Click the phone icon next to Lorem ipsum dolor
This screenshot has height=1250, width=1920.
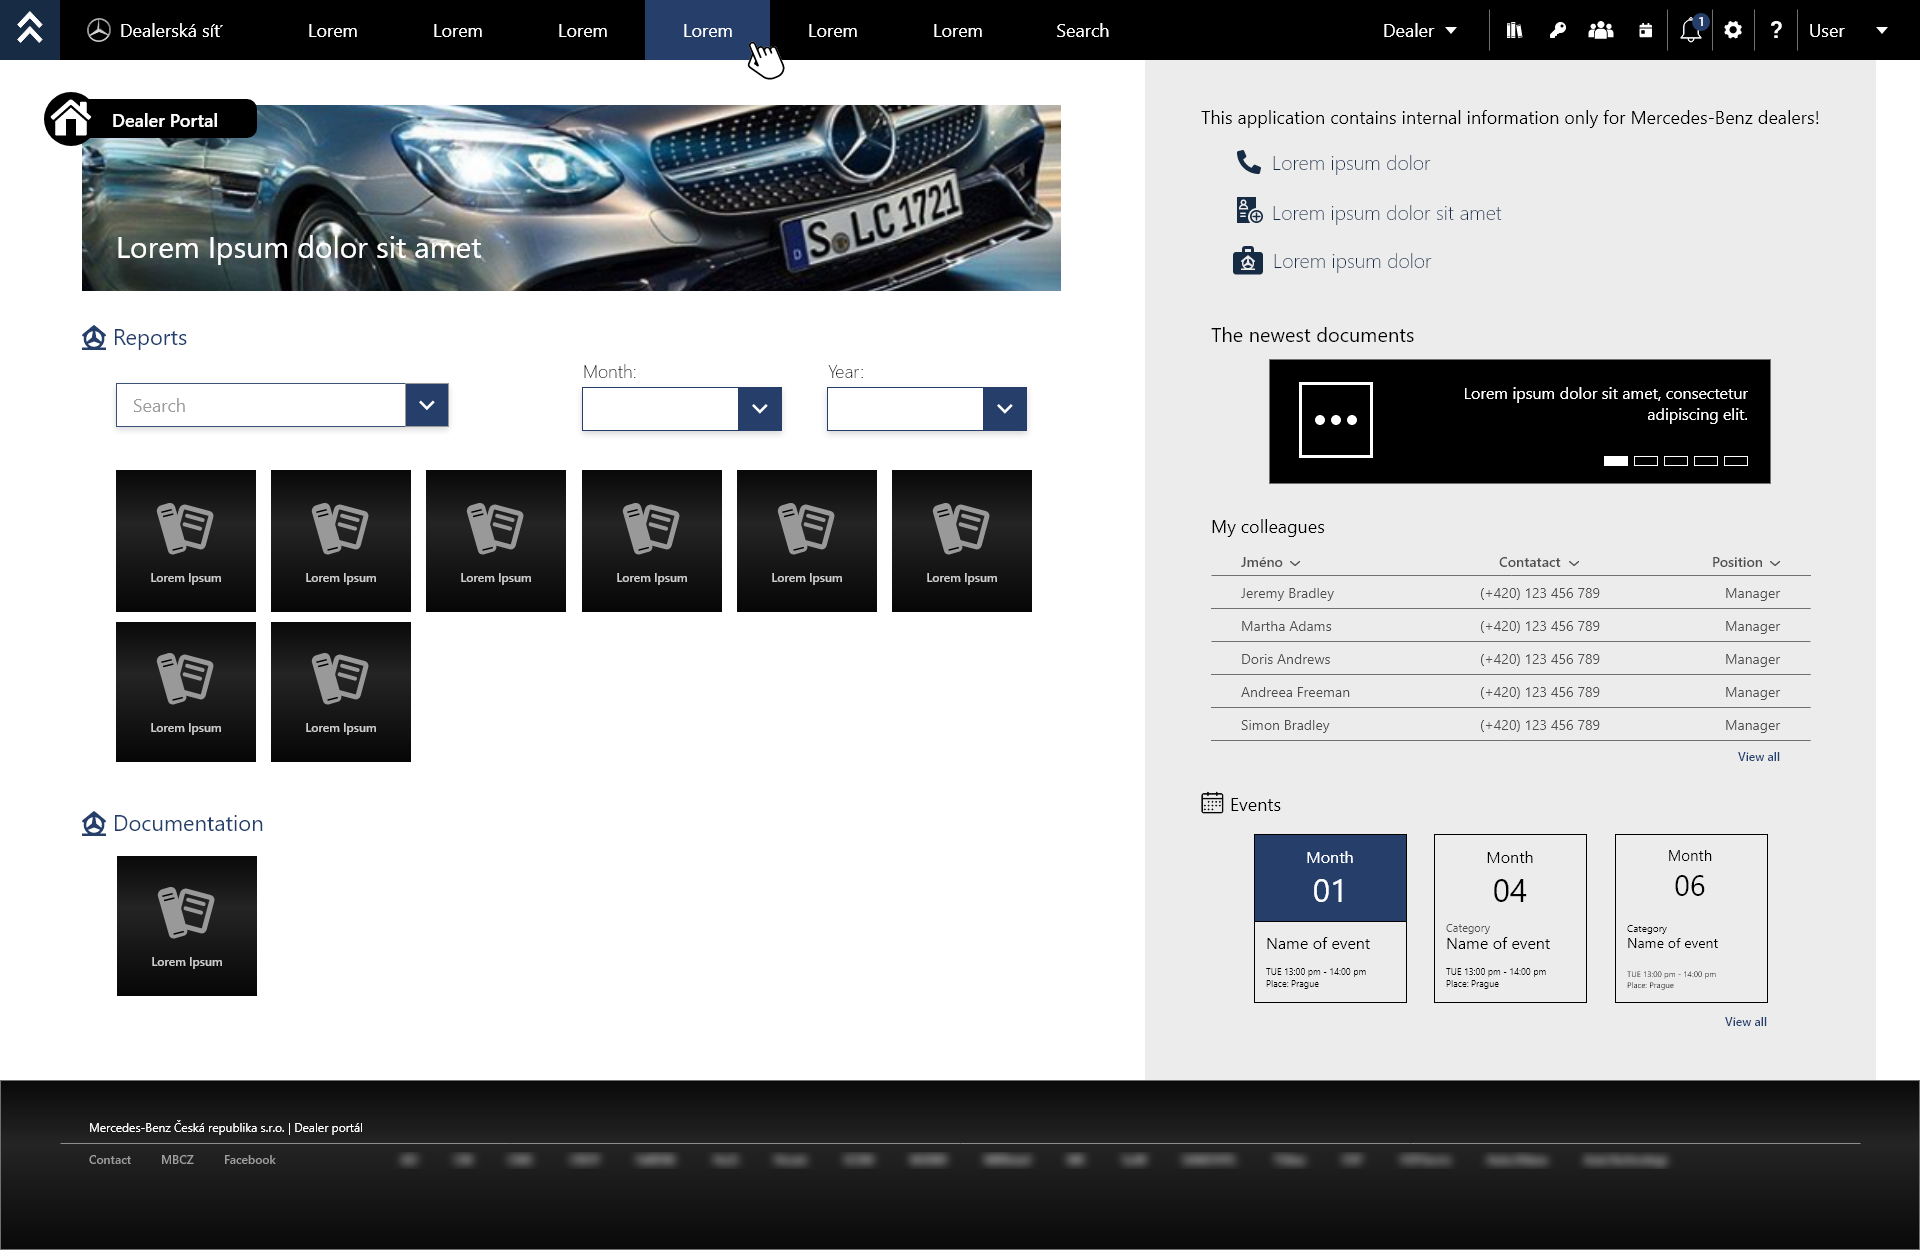[x=1248, y=162]
